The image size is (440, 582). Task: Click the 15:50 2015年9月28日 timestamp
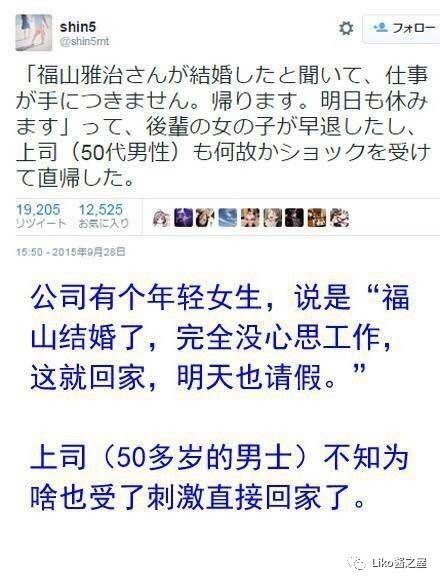tap(71, 252)
